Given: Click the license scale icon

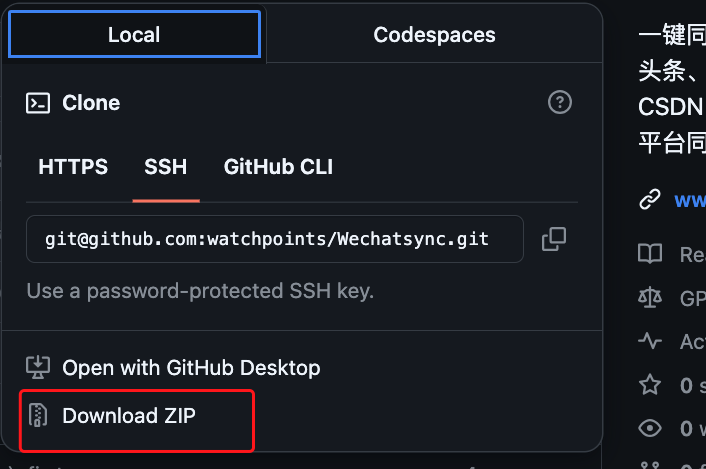Looking at the screenshot, I should pyautogui.click(x=650, y=298).
